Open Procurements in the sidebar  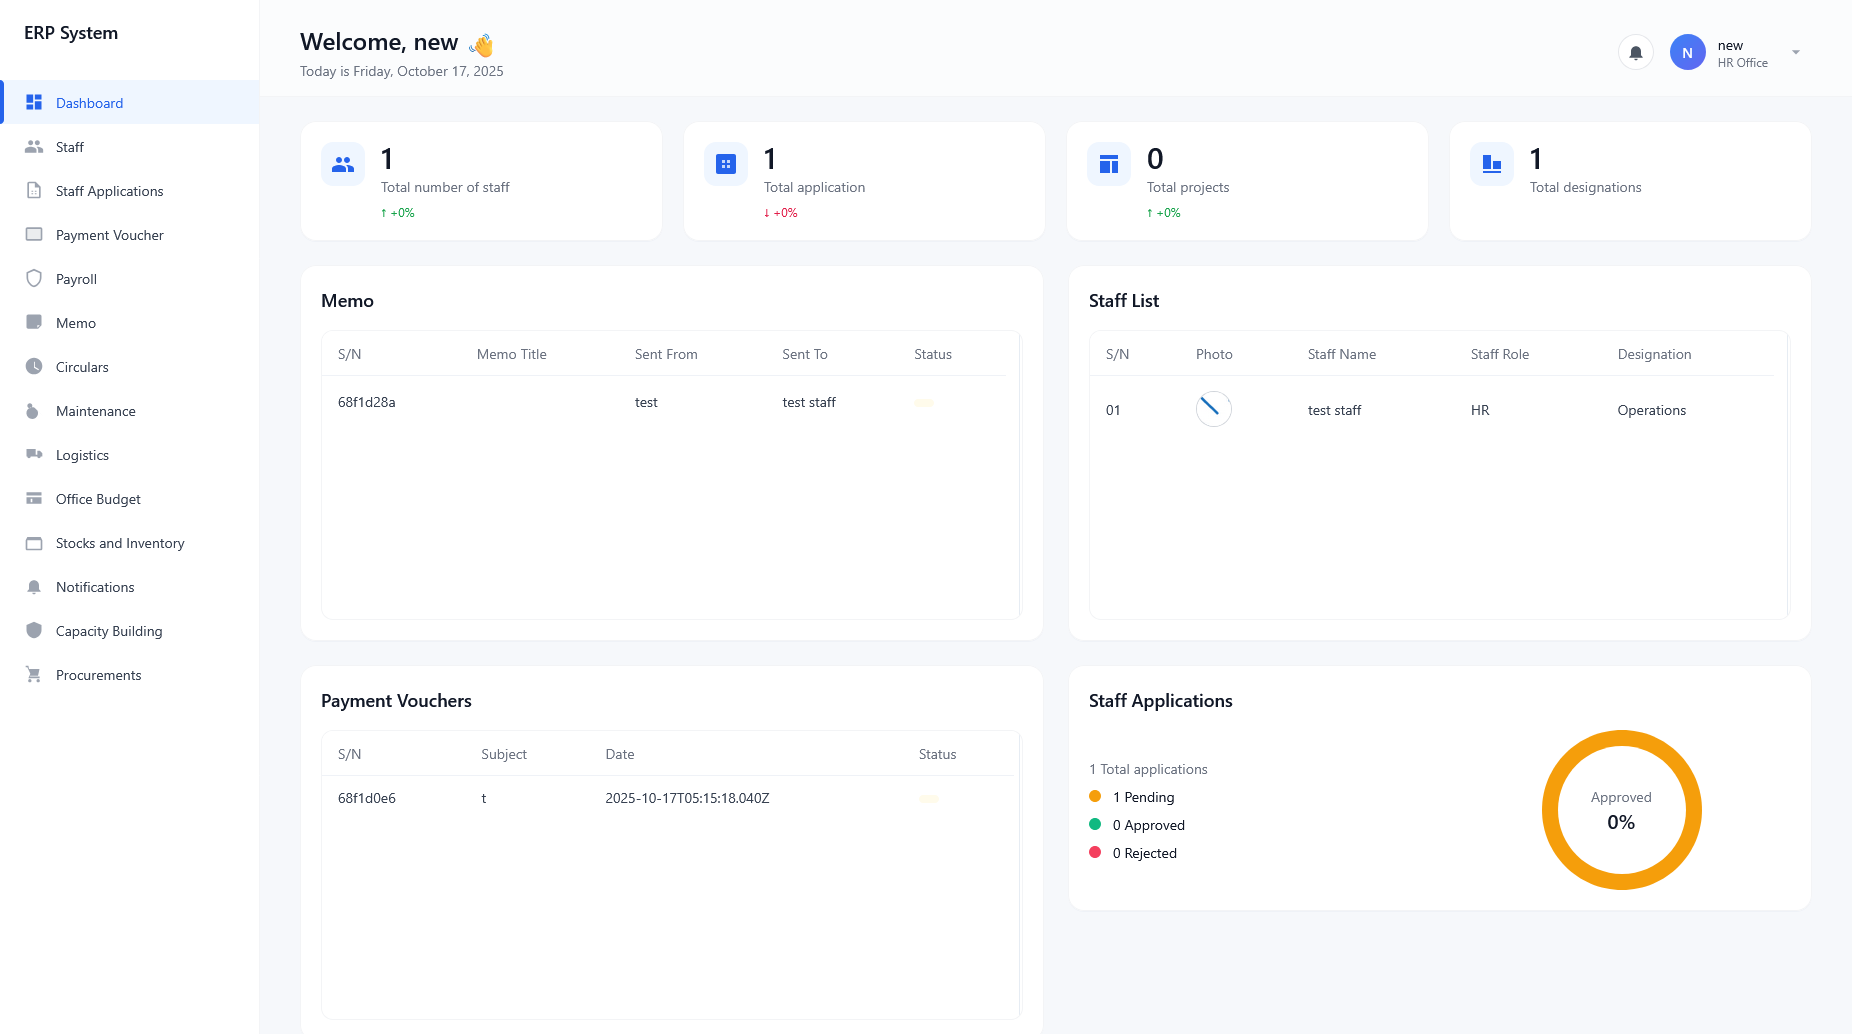tap(130, 675)
